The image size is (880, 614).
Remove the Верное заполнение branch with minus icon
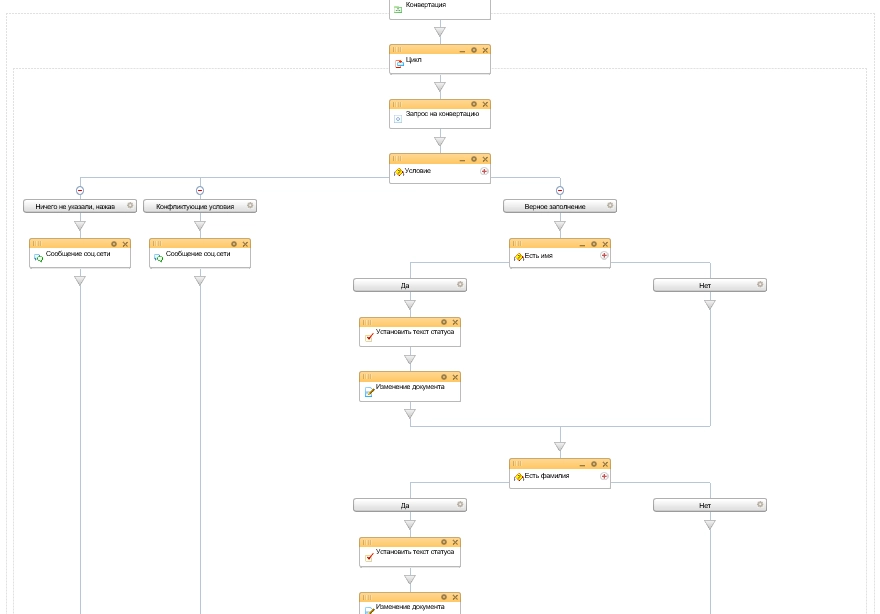tap(560, 190)
